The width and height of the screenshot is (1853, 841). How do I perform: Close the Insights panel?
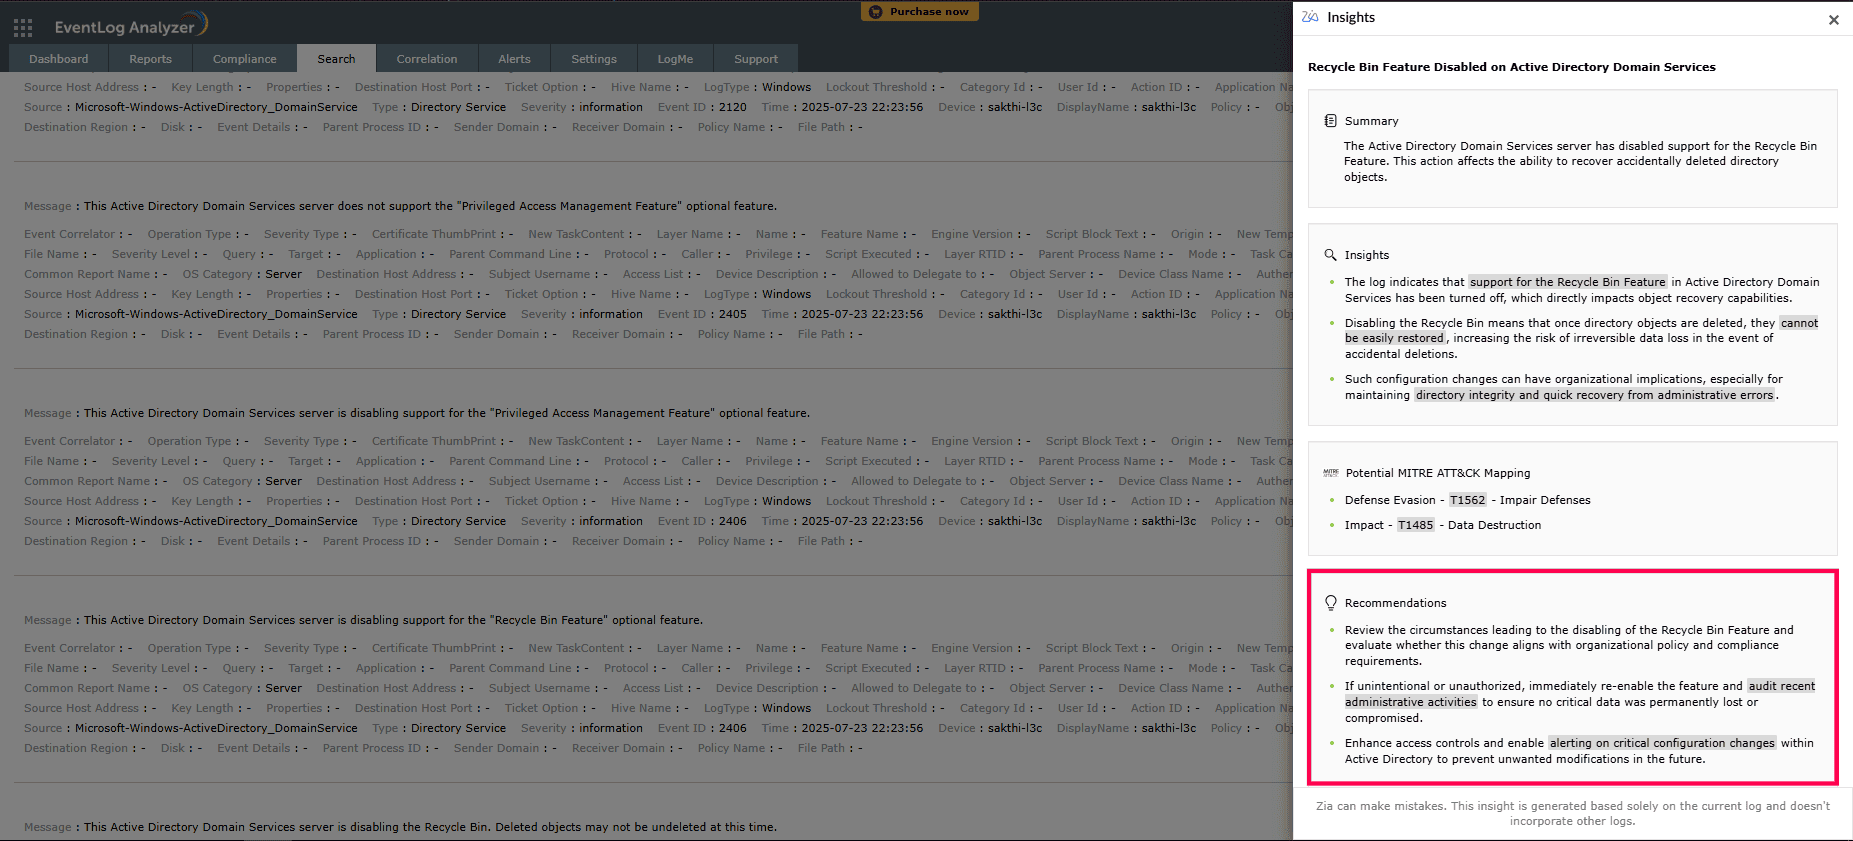[x=1833, y=19]
